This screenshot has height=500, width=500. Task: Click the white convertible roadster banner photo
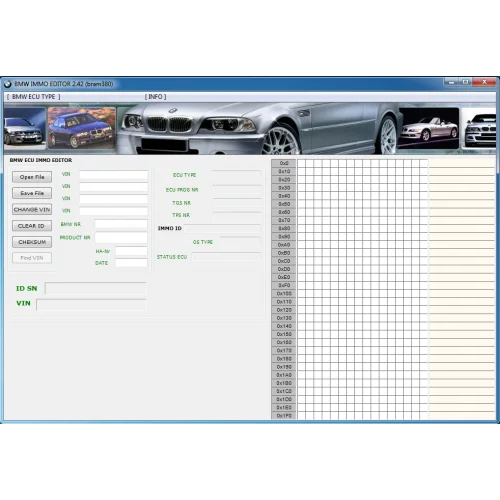(x=429, y=128)
